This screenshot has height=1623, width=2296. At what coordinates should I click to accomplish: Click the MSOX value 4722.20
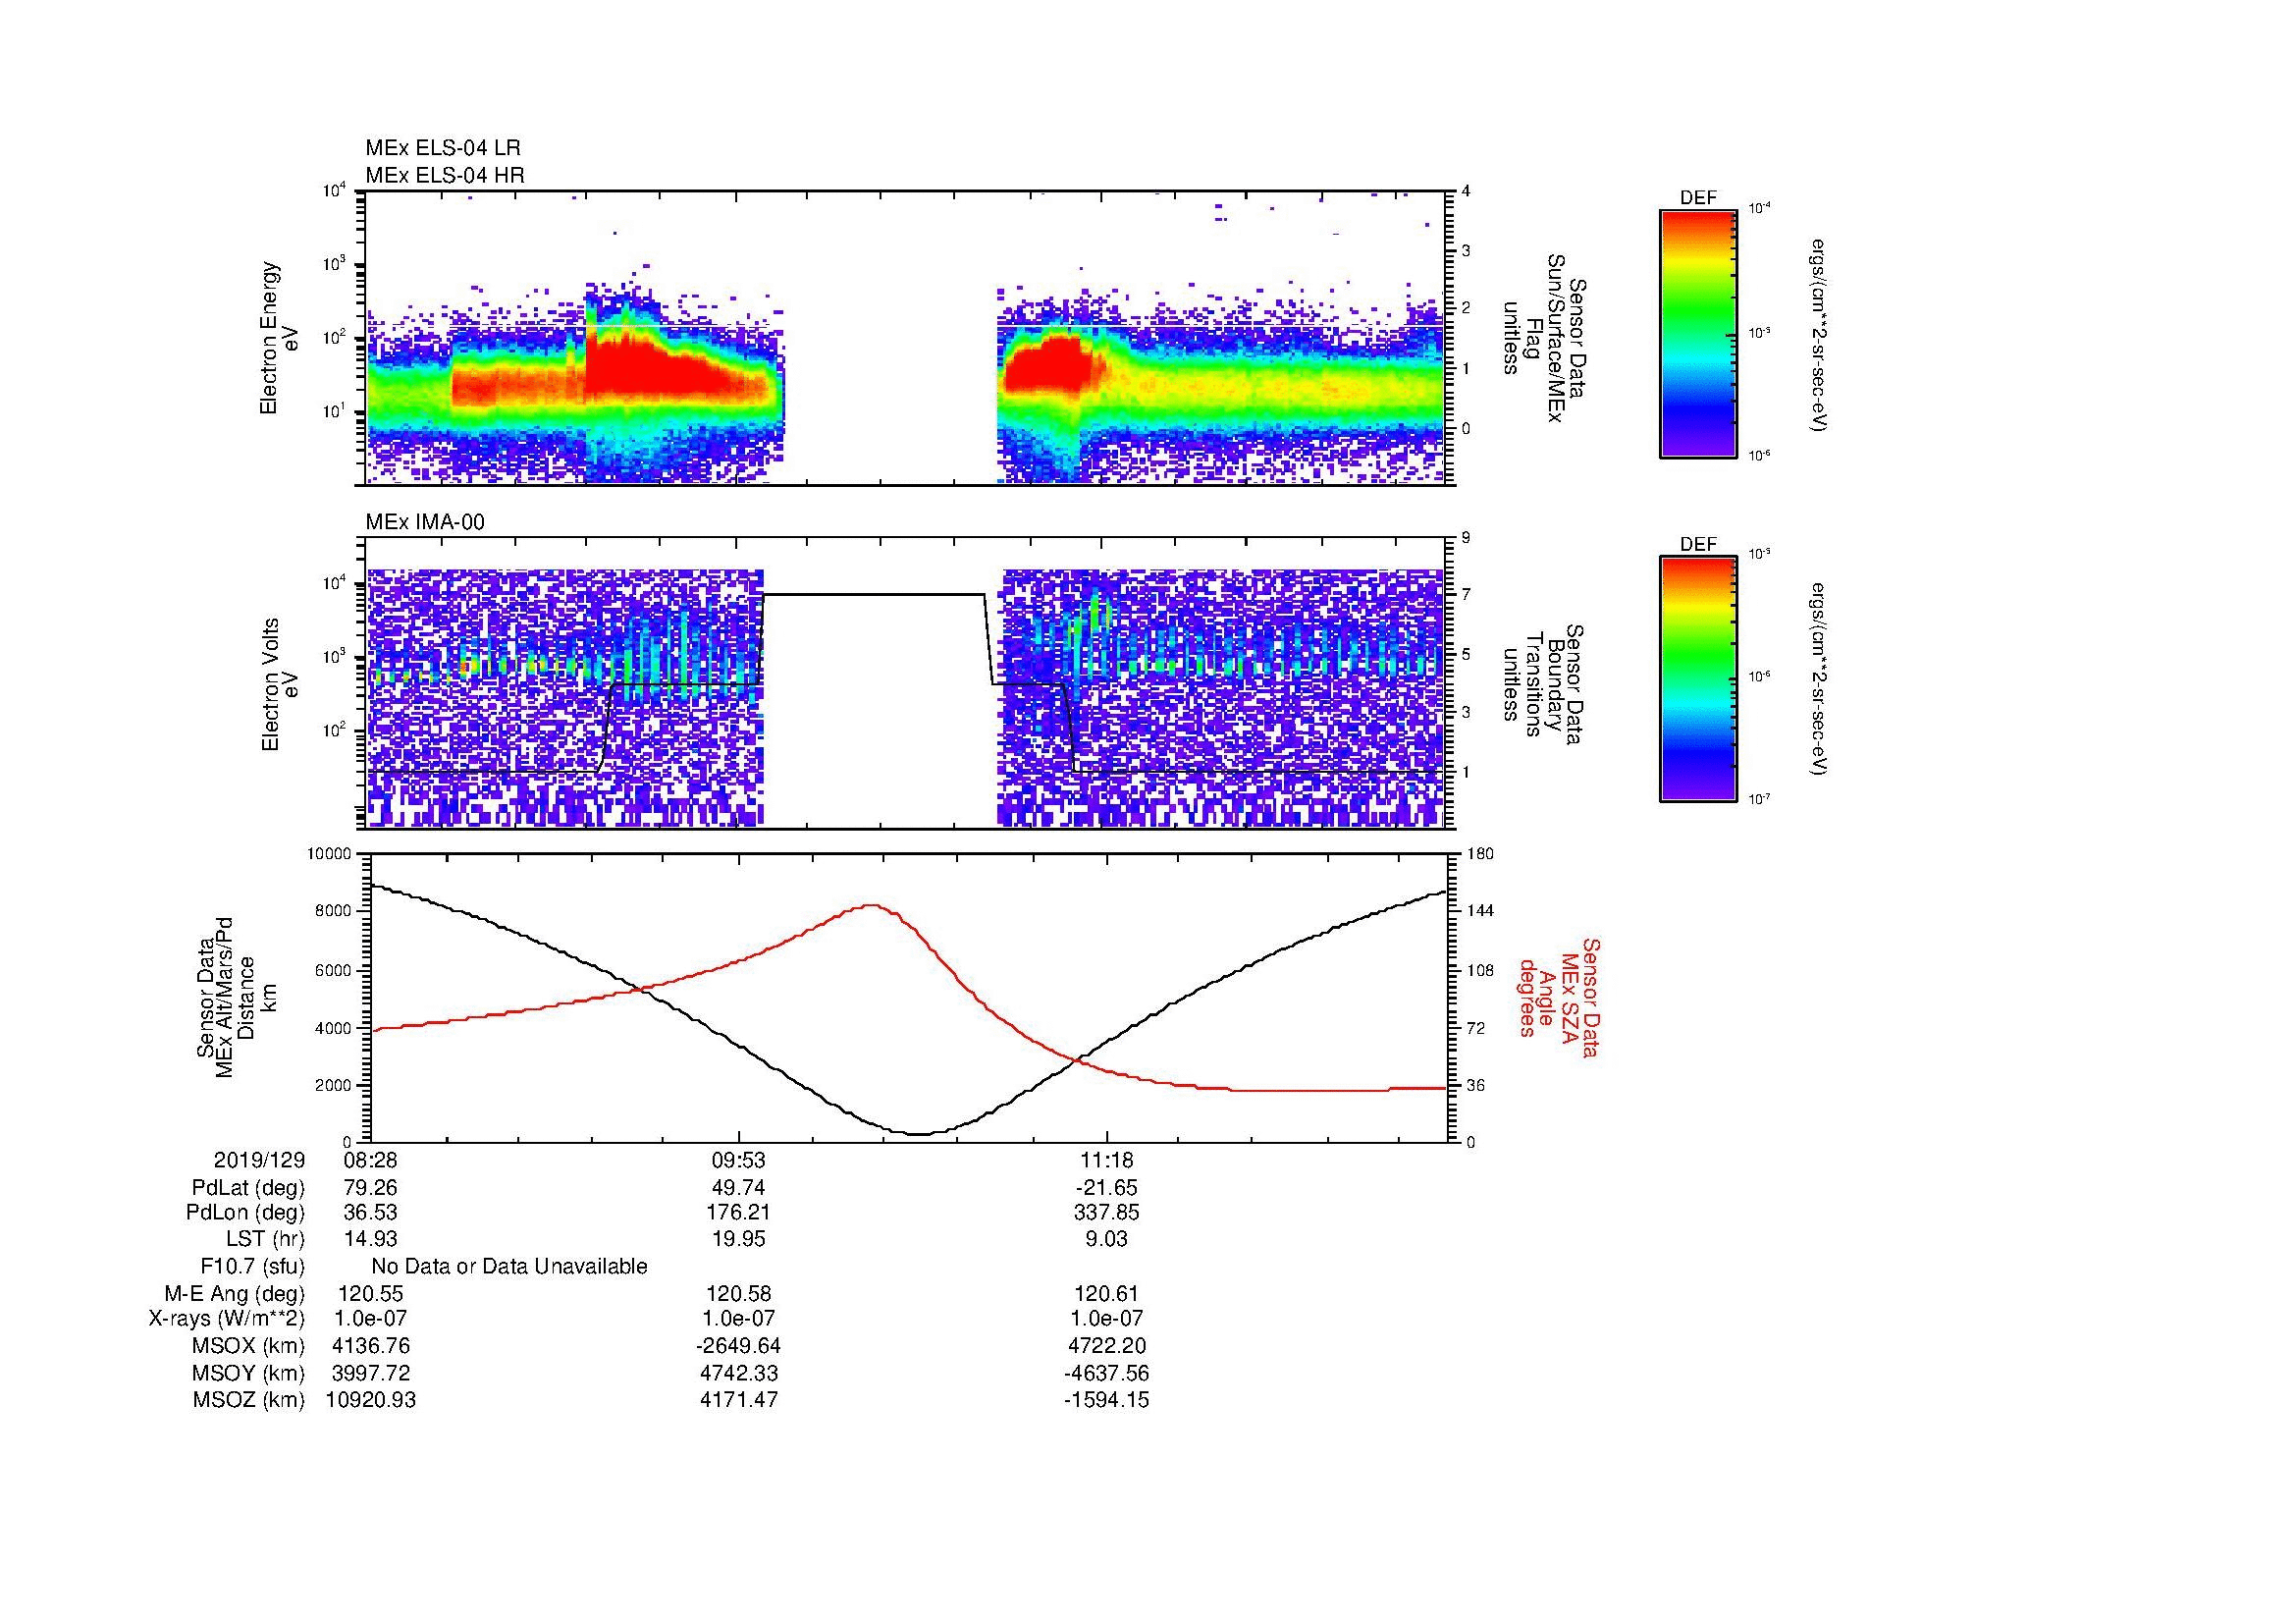[1106, 1347]
